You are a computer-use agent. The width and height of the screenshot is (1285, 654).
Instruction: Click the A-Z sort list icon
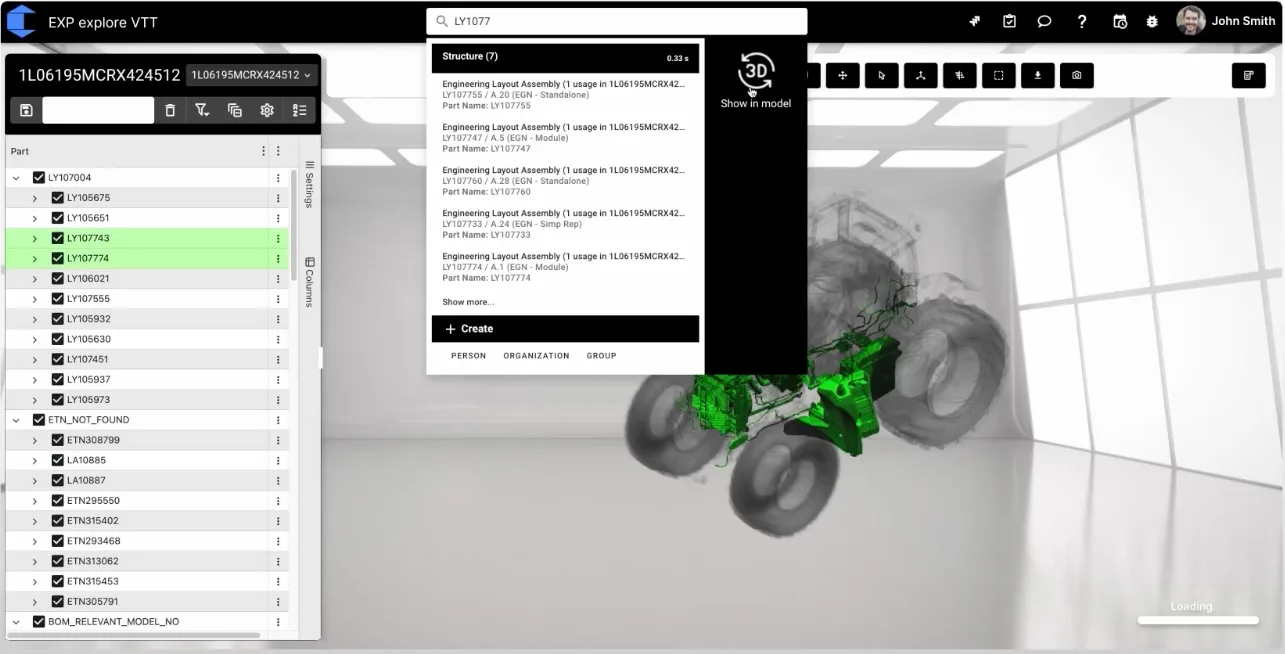299,110
